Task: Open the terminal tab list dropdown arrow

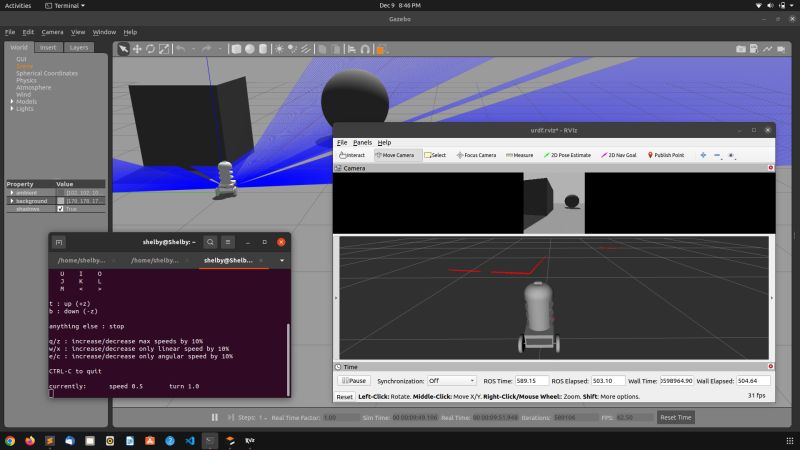Action: point(282,260)
